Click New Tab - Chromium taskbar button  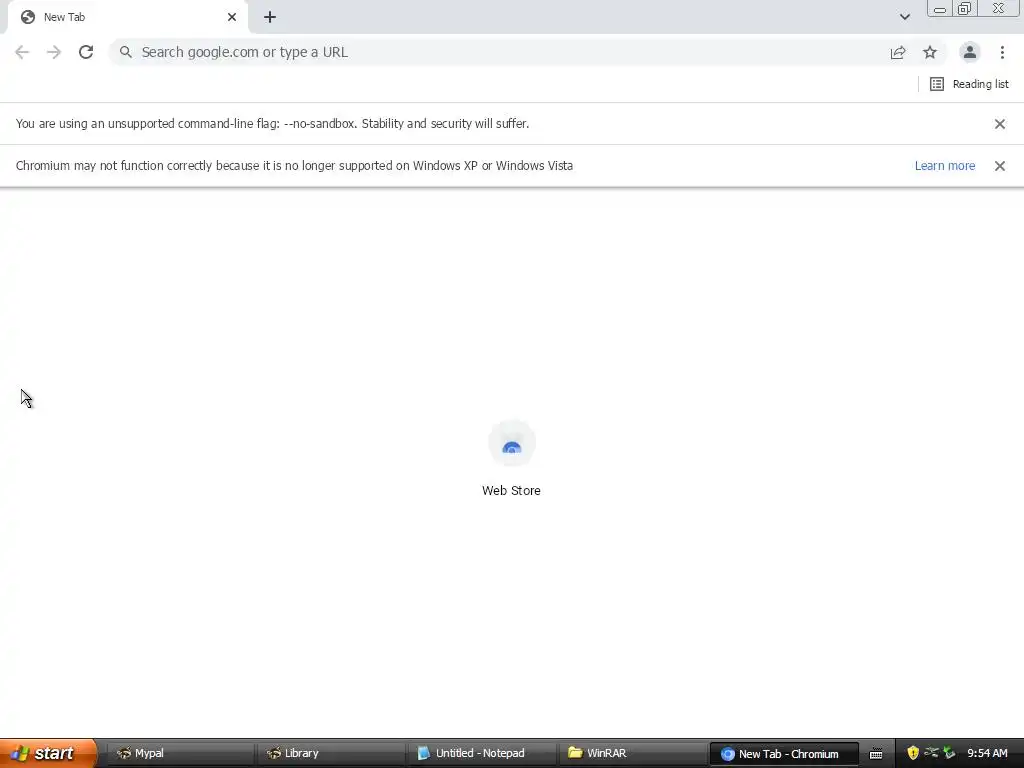coord(784,754)
